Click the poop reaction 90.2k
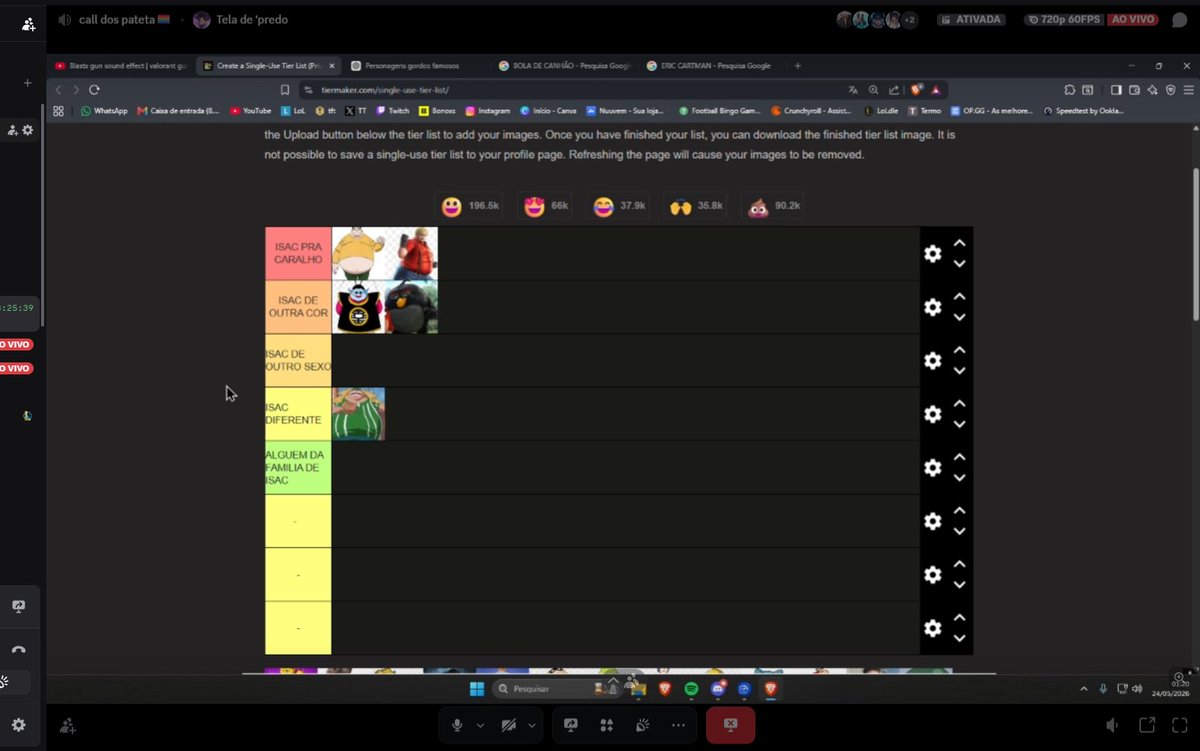1200x751 pixels. tap(773, 206)
